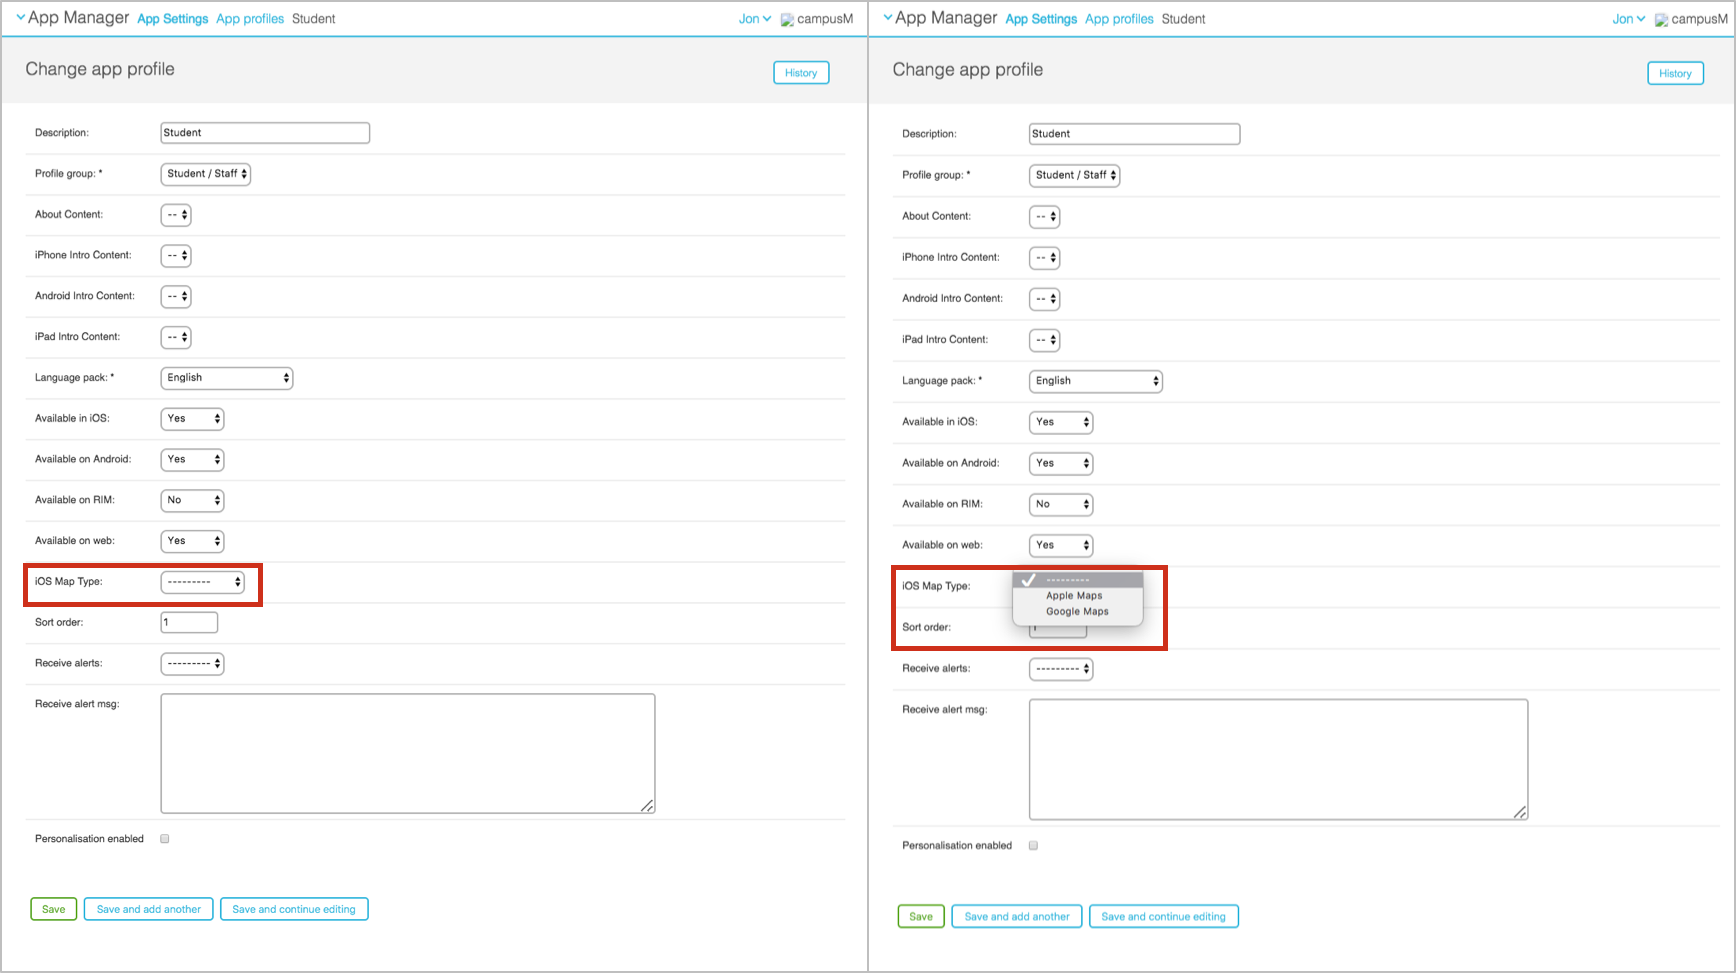
Task: Choose Google Maps from the open dropdown
Action: pyautogui.click(x=1077, y=612)
